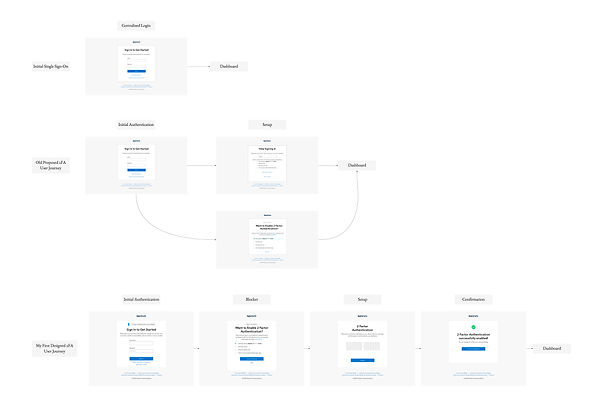The height and width of the screenshot is (416, 600).
Task: Click the green checkmark on Confirmation screen
Action: pos(473,327)
